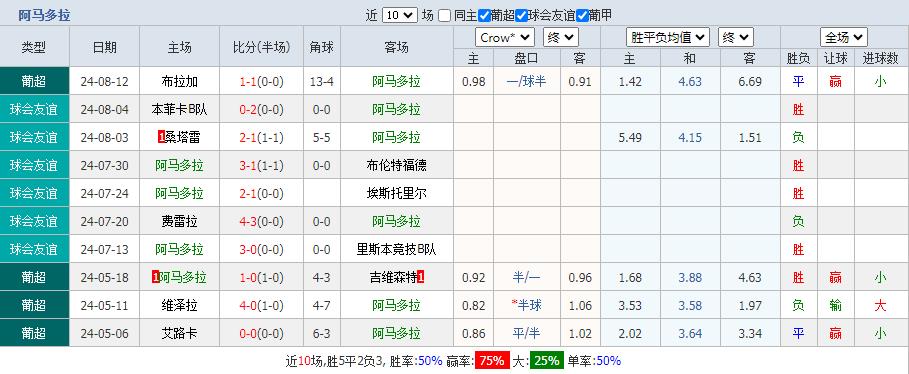
Task: Open the 胜平负均值 dropdown
Action: (x=668, y=38)
